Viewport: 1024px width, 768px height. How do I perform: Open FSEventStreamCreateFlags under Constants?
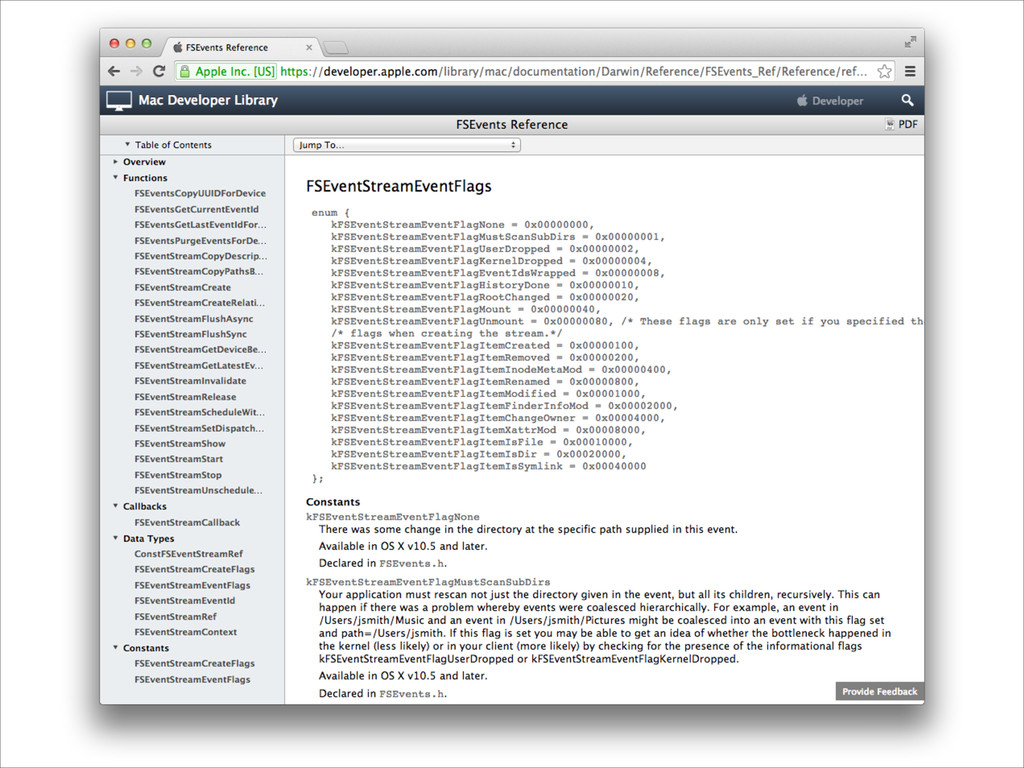[195, 664]
